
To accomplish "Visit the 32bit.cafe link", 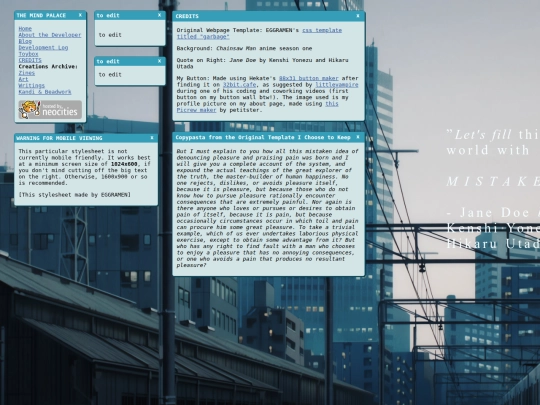I will click(239, 85).
